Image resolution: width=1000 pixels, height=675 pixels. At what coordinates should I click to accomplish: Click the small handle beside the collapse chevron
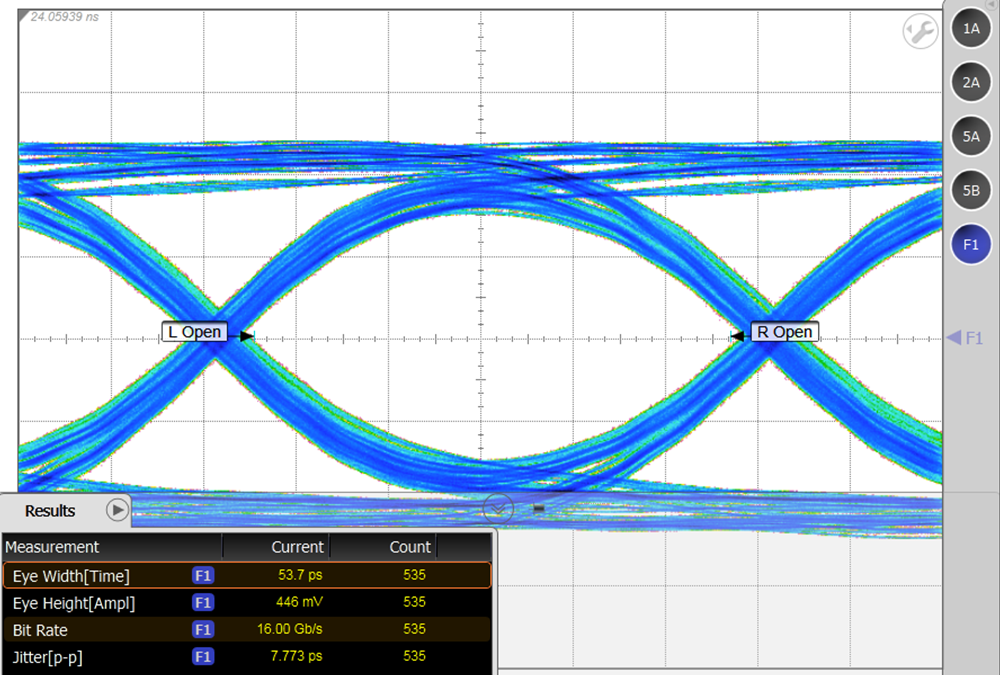point(538,508)
